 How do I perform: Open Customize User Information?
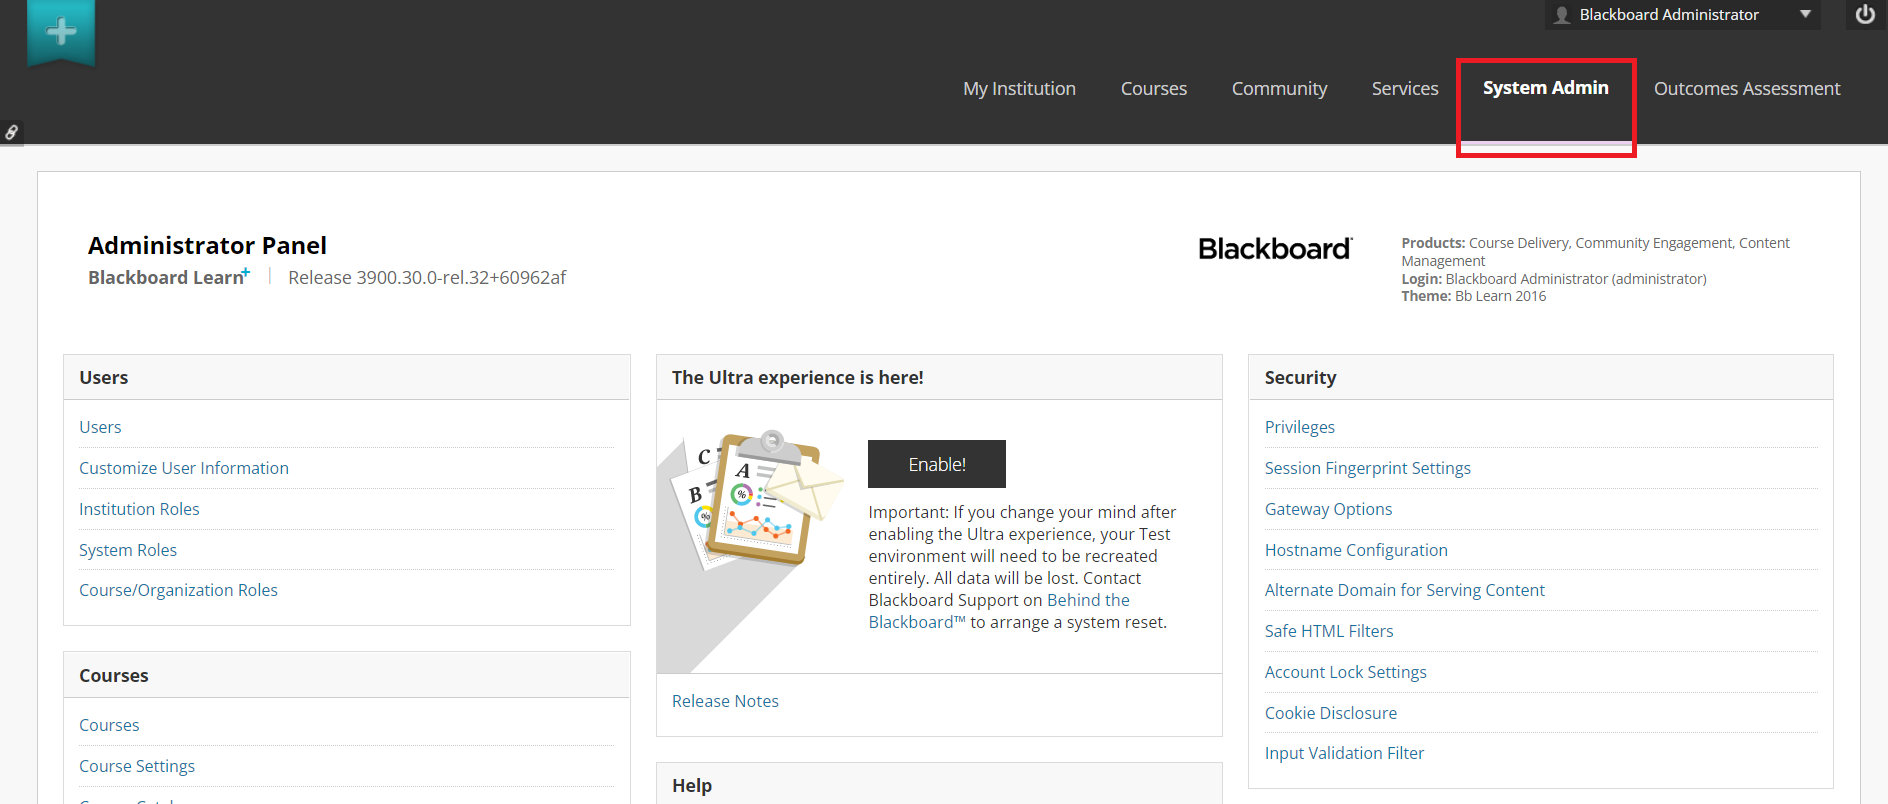click(184, 468)
